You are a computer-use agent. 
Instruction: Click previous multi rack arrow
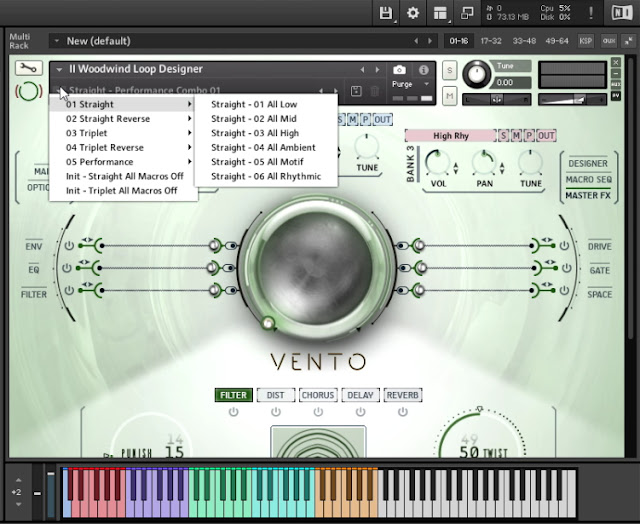(x=416, y=41)
